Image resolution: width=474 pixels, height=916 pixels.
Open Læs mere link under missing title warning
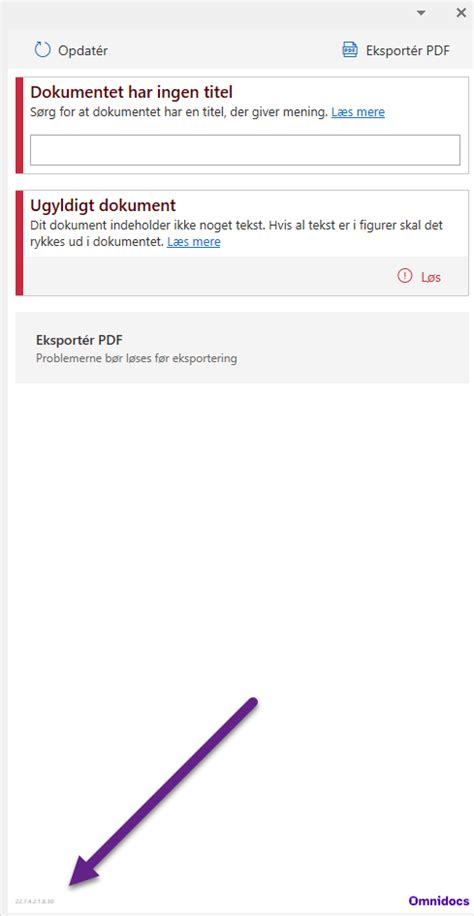point(358,112)
